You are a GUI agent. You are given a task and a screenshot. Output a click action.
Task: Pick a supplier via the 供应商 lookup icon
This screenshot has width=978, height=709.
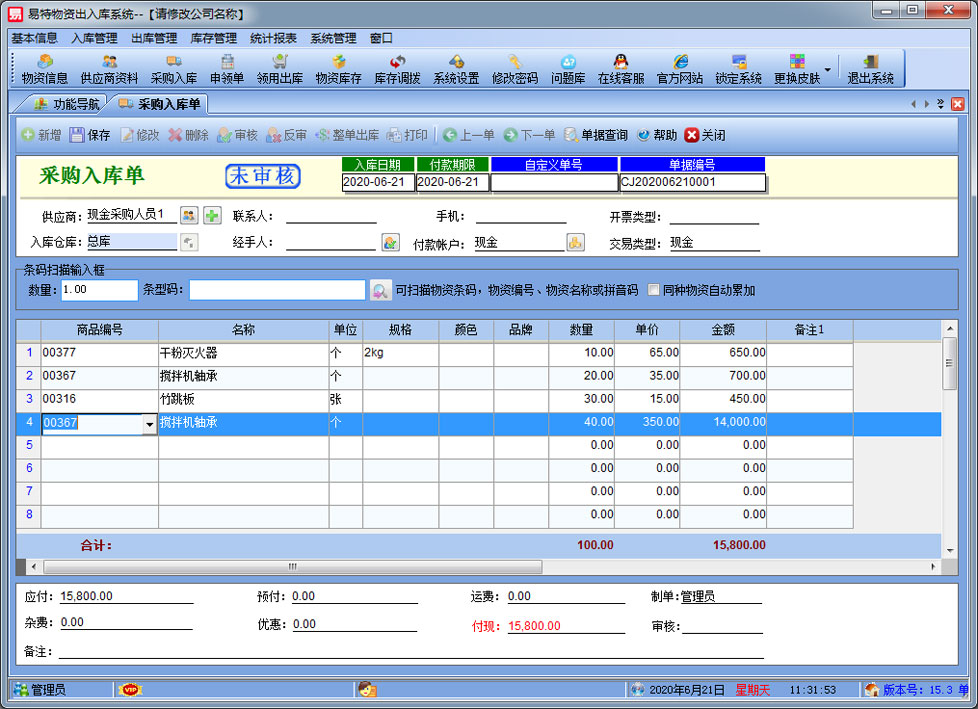tap(189, 215)
